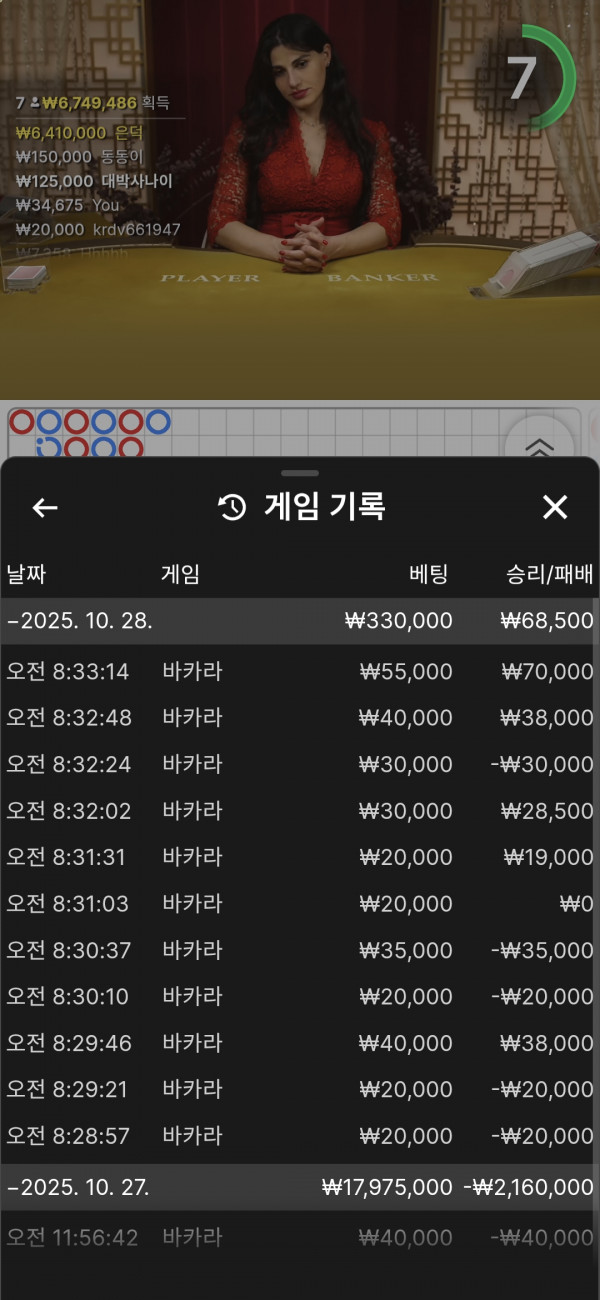Open the 오전 8:31:03 round with ₩0 result

(300, 904)
